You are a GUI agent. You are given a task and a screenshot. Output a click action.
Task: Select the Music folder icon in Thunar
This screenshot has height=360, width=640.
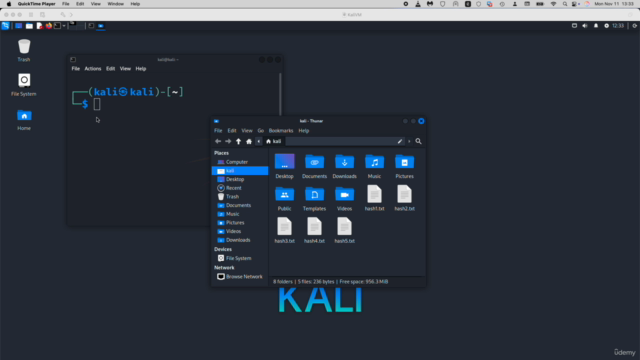pyautogui.click(x=374, y=162)
